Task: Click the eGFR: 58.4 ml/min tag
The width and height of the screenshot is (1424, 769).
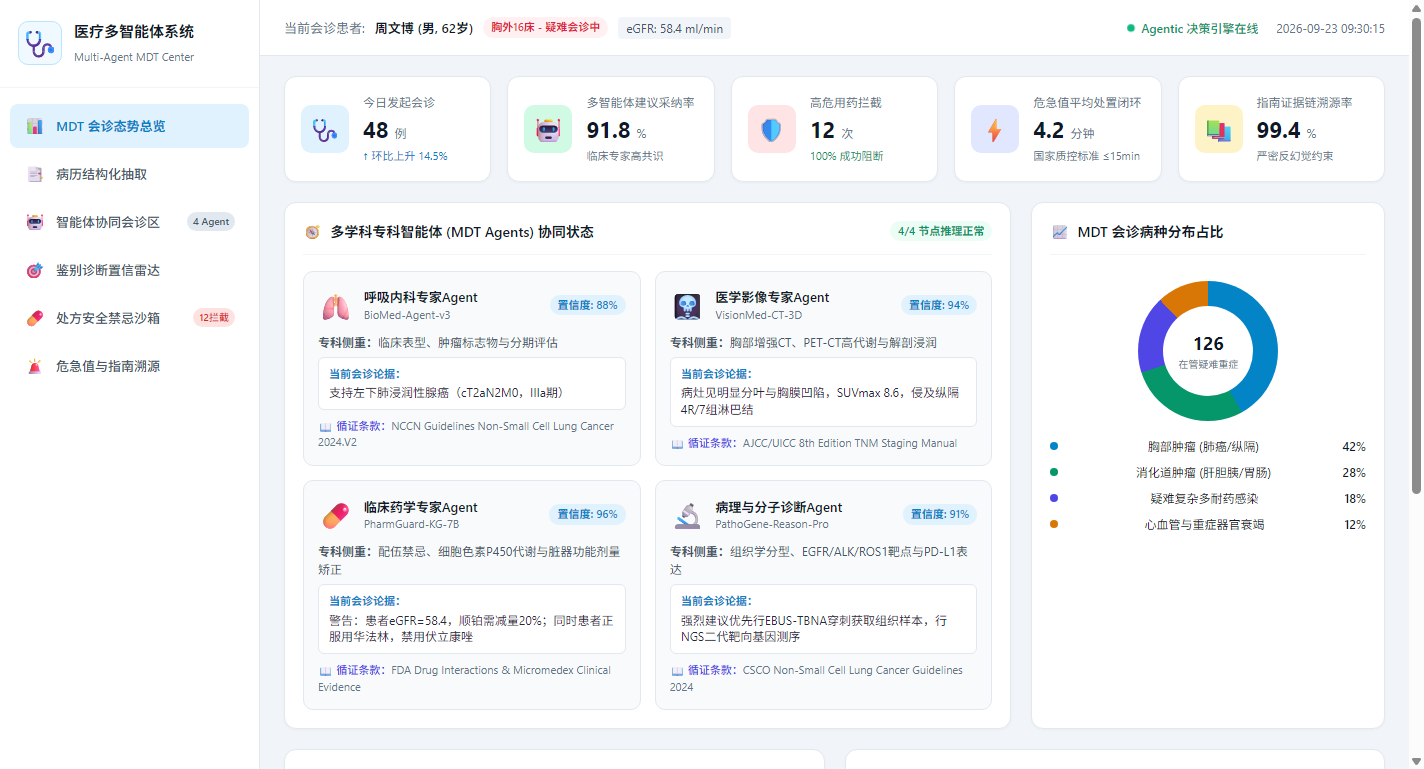Action: (x=674, y=28)
